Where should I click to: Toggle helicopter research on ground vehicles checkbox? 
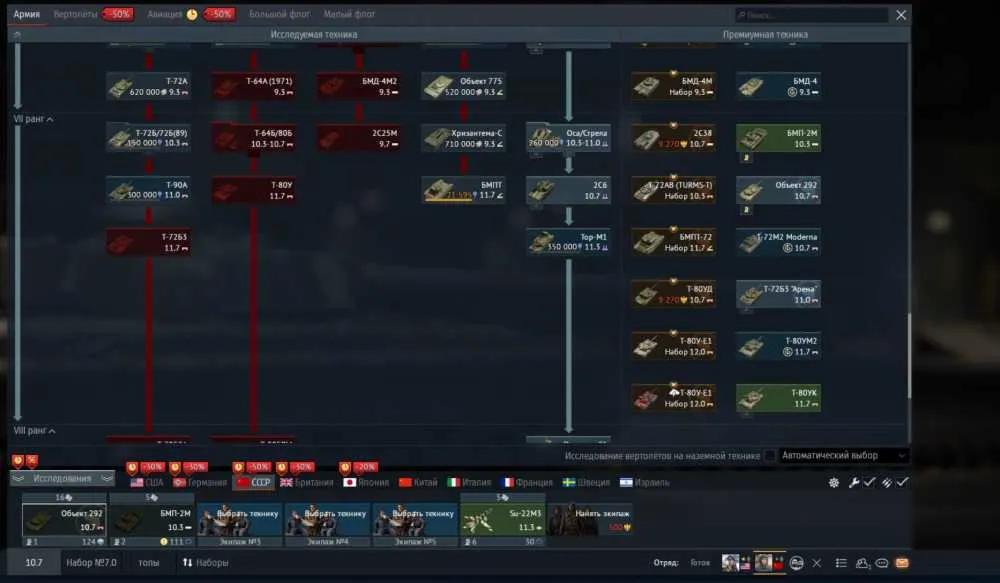(770, 455)
